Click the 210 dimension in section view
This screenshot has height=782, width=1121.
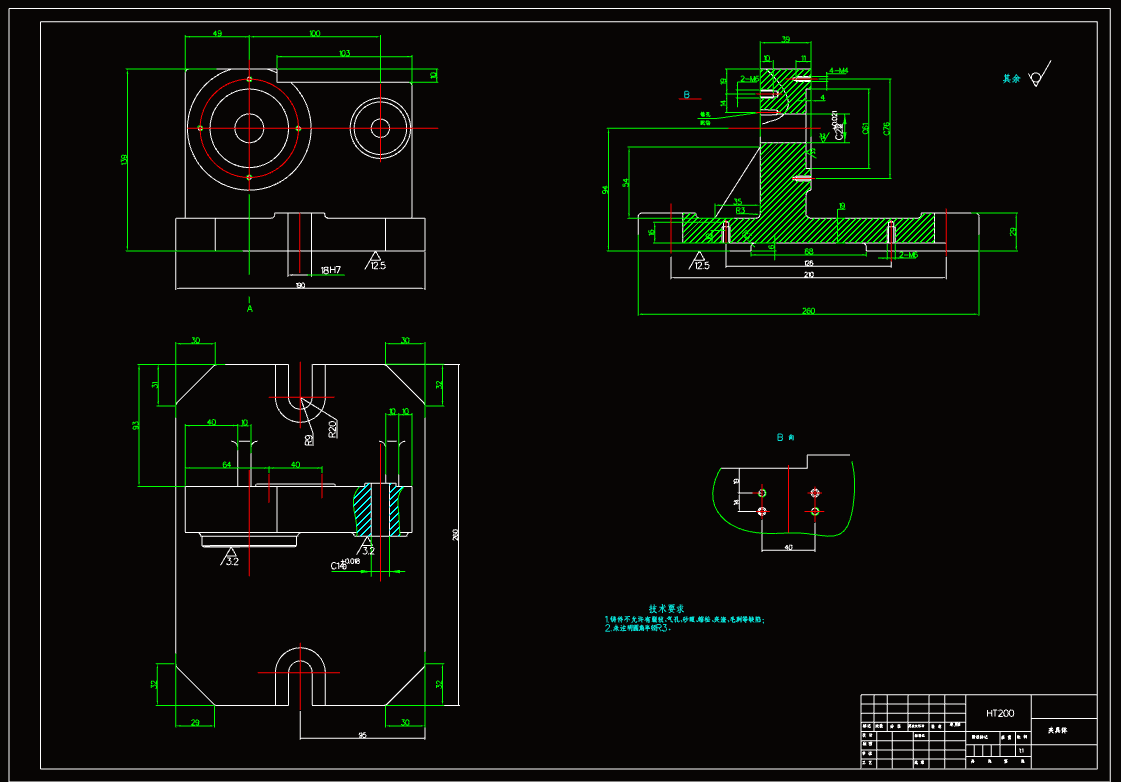click(809, 274)
